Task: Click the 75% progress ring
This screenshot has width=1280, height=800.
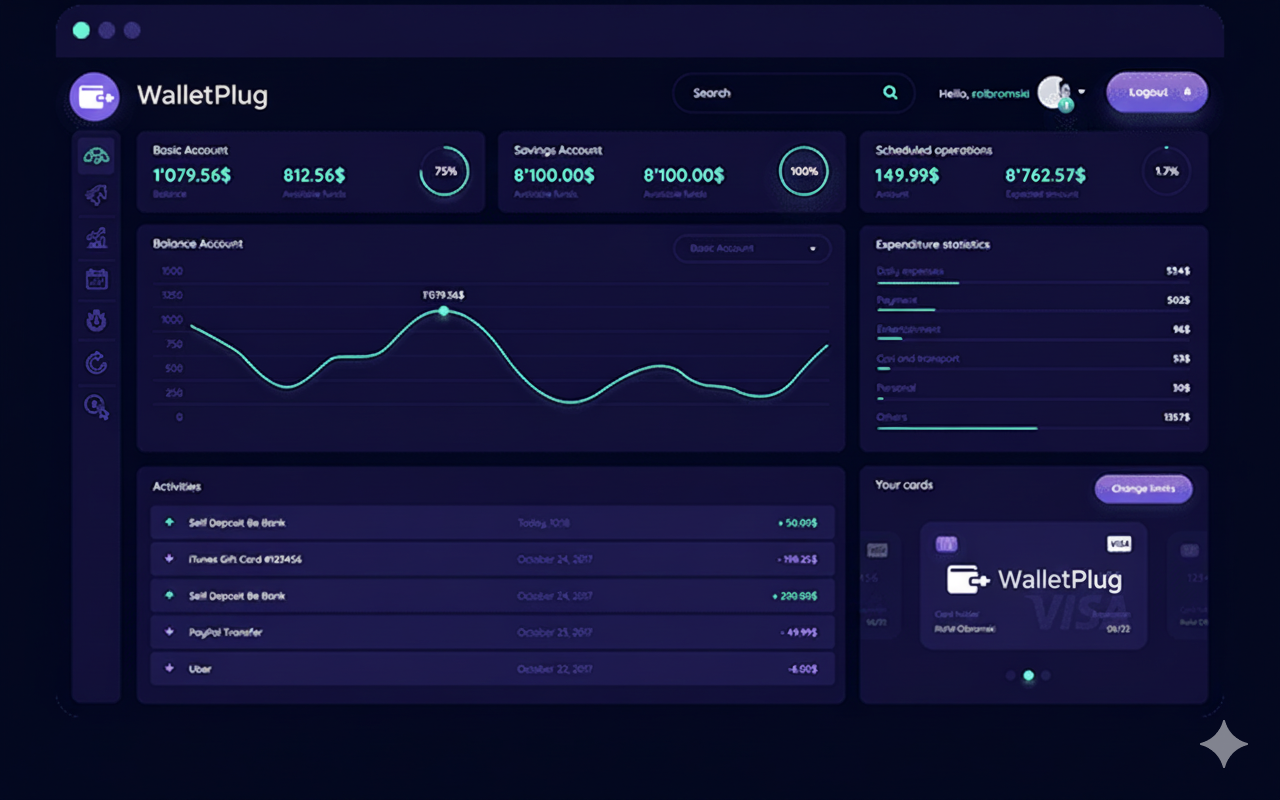Action: [x=444, y=171]
